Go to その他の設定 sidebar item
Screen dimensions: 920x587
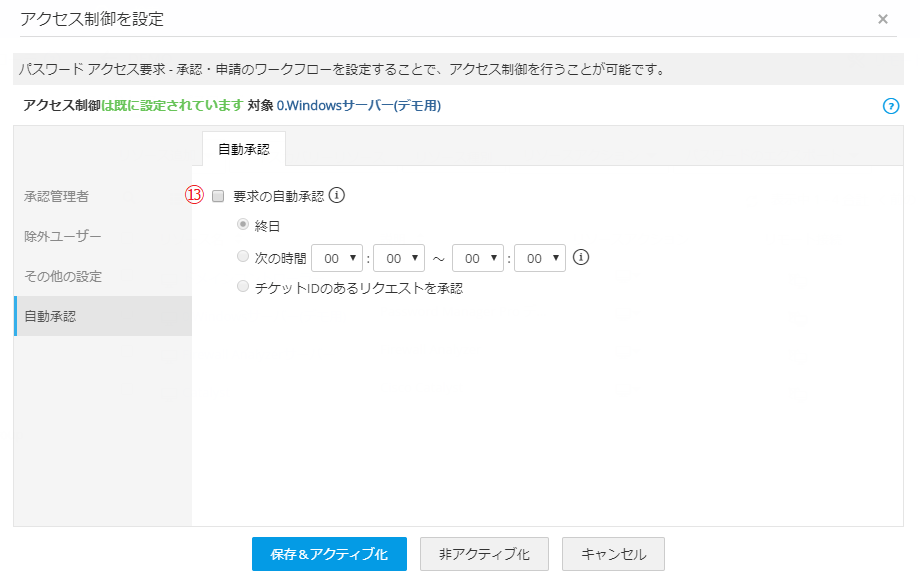point(63,276)
